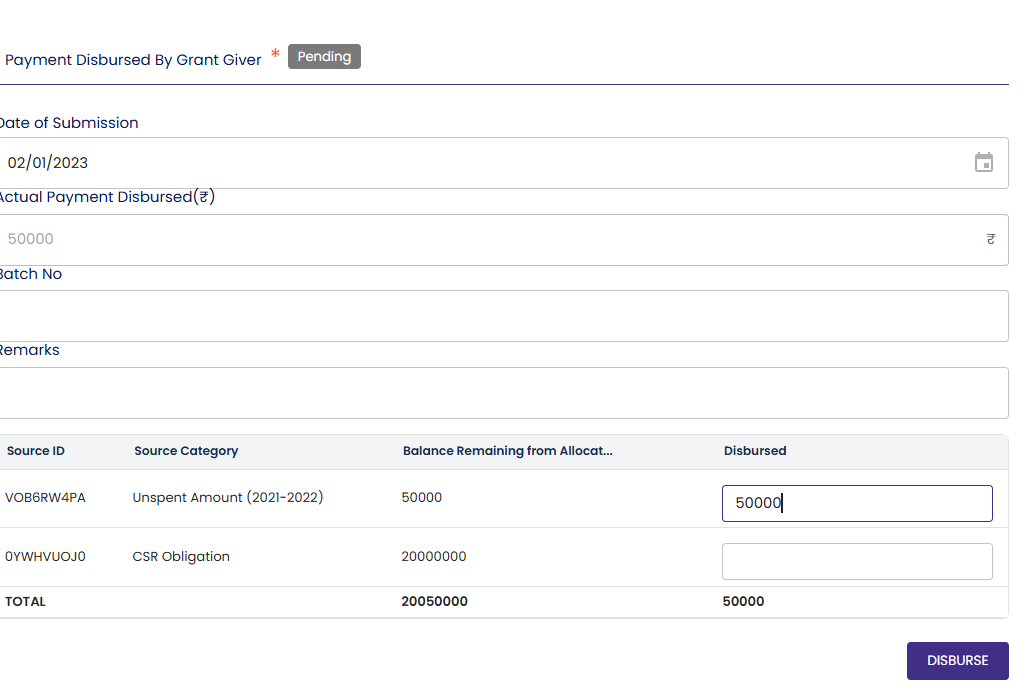Select source ID 0YWHVUOJ0 cell

point(45,557)
